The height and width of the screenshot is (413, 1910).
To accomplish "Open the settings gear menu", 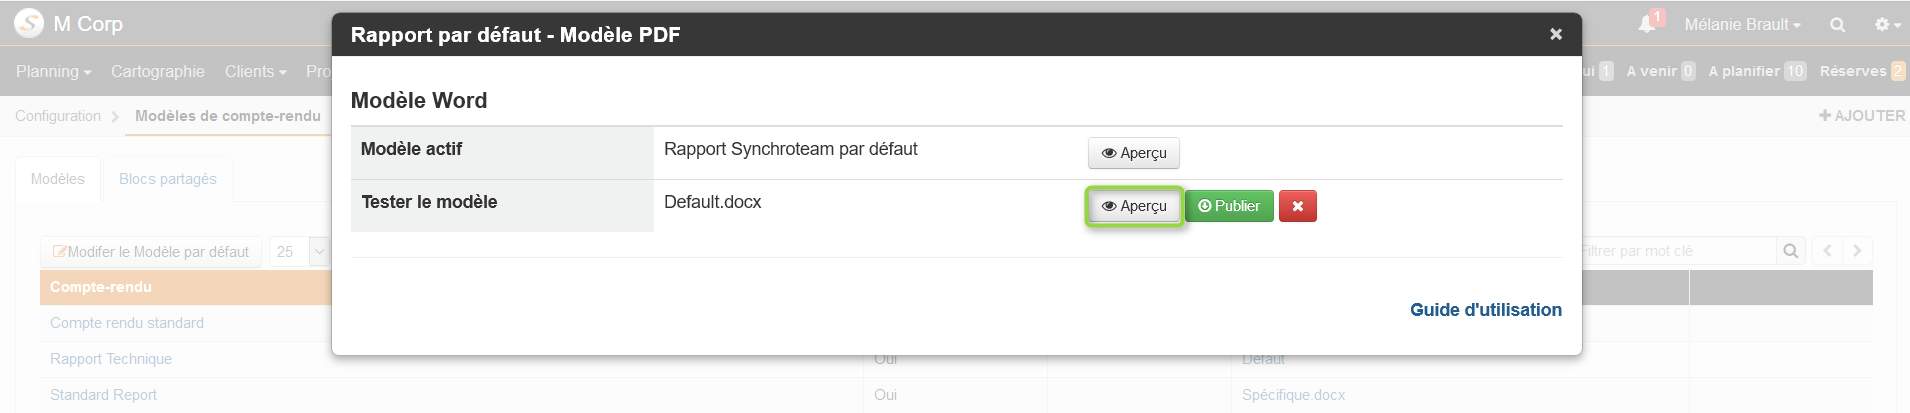I will 1887,25.
